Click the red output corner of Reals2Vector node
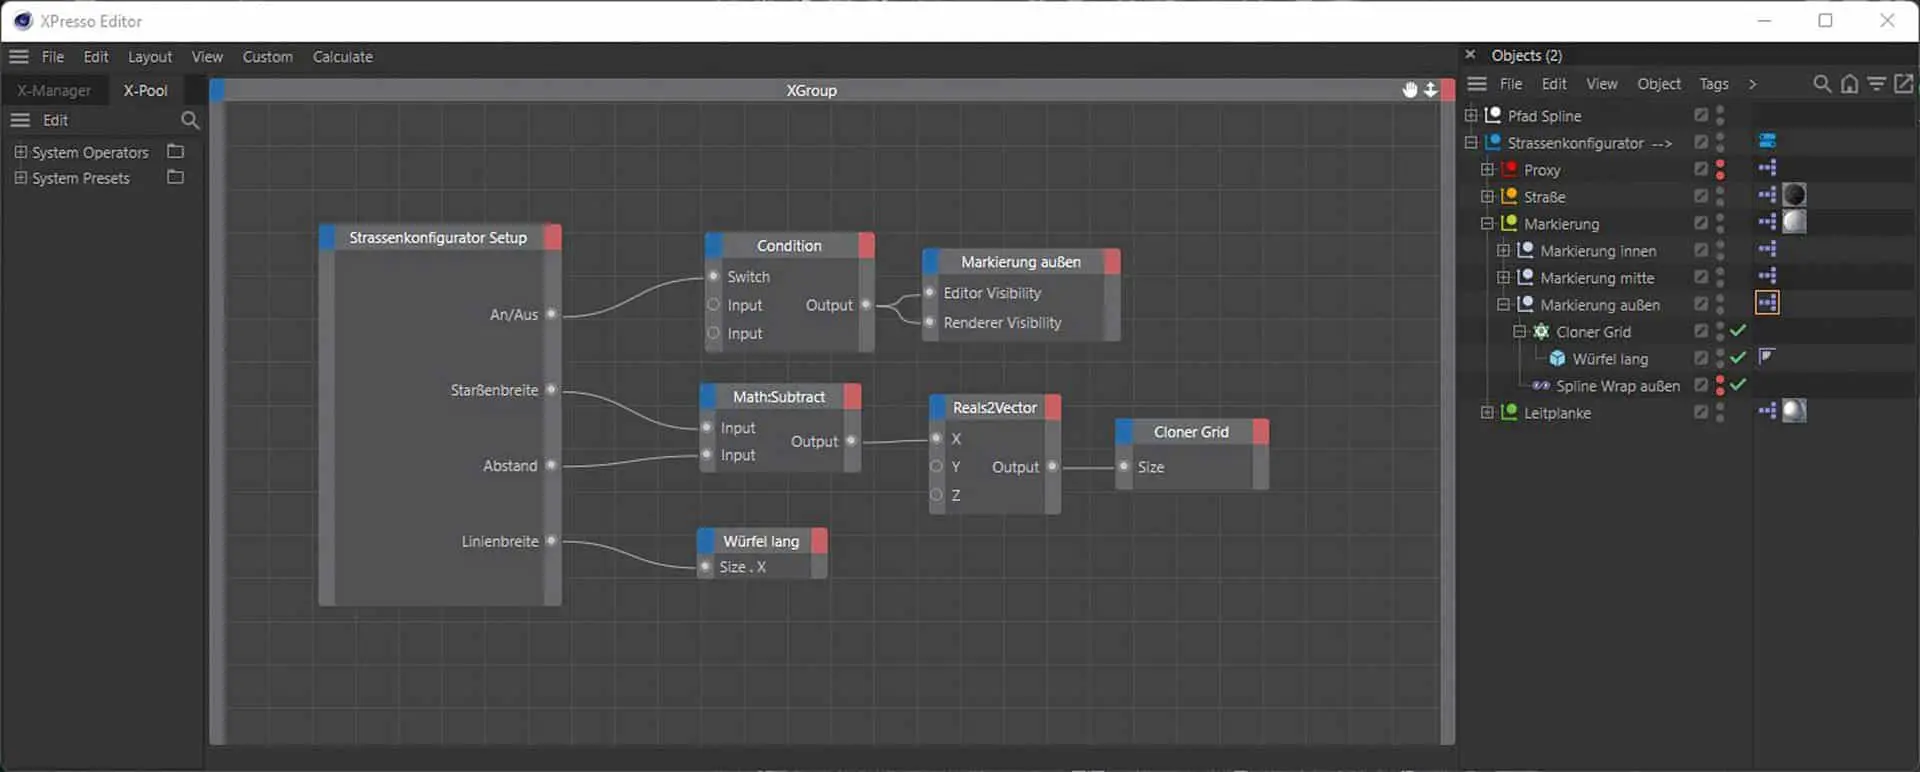The height and width of the screenshot is (772, 1920). (x=1052, y=408)
